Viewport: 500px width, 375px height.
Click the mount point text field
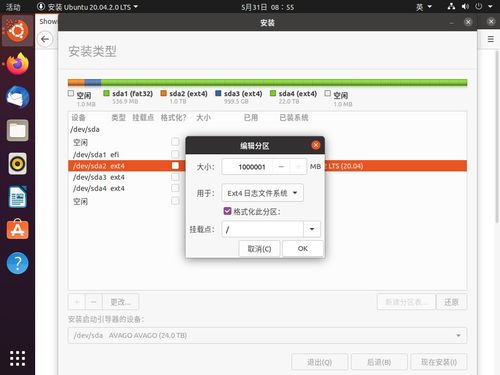[262, 229]
